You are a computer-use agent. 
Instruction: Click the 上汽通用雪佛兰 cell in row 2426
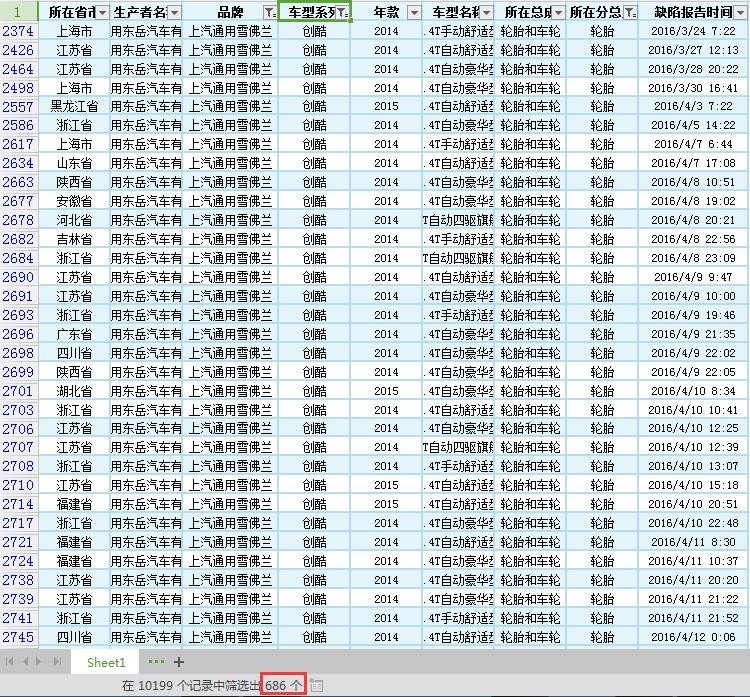pos(230,50)
